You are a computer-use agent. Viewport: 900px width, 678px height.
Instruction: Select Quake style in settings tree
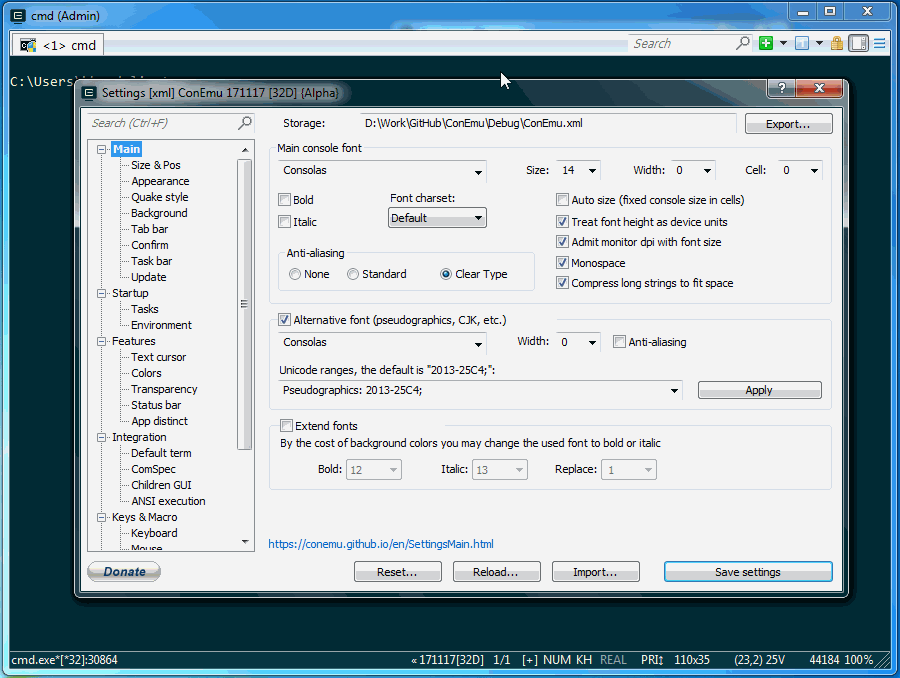tap(160, 197)
